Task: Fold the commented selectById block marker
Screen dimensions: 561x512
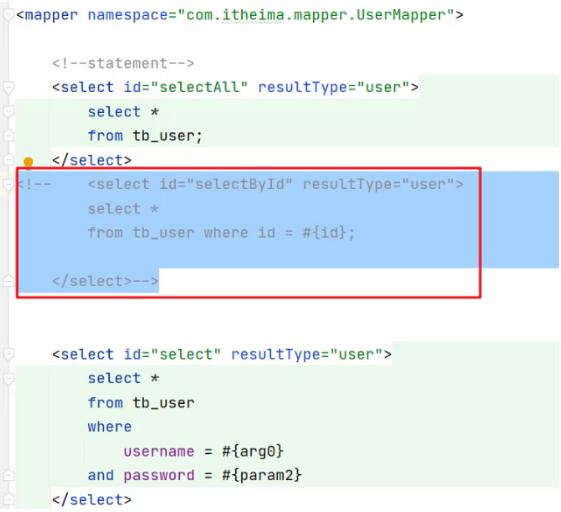Action: point(8,185)
